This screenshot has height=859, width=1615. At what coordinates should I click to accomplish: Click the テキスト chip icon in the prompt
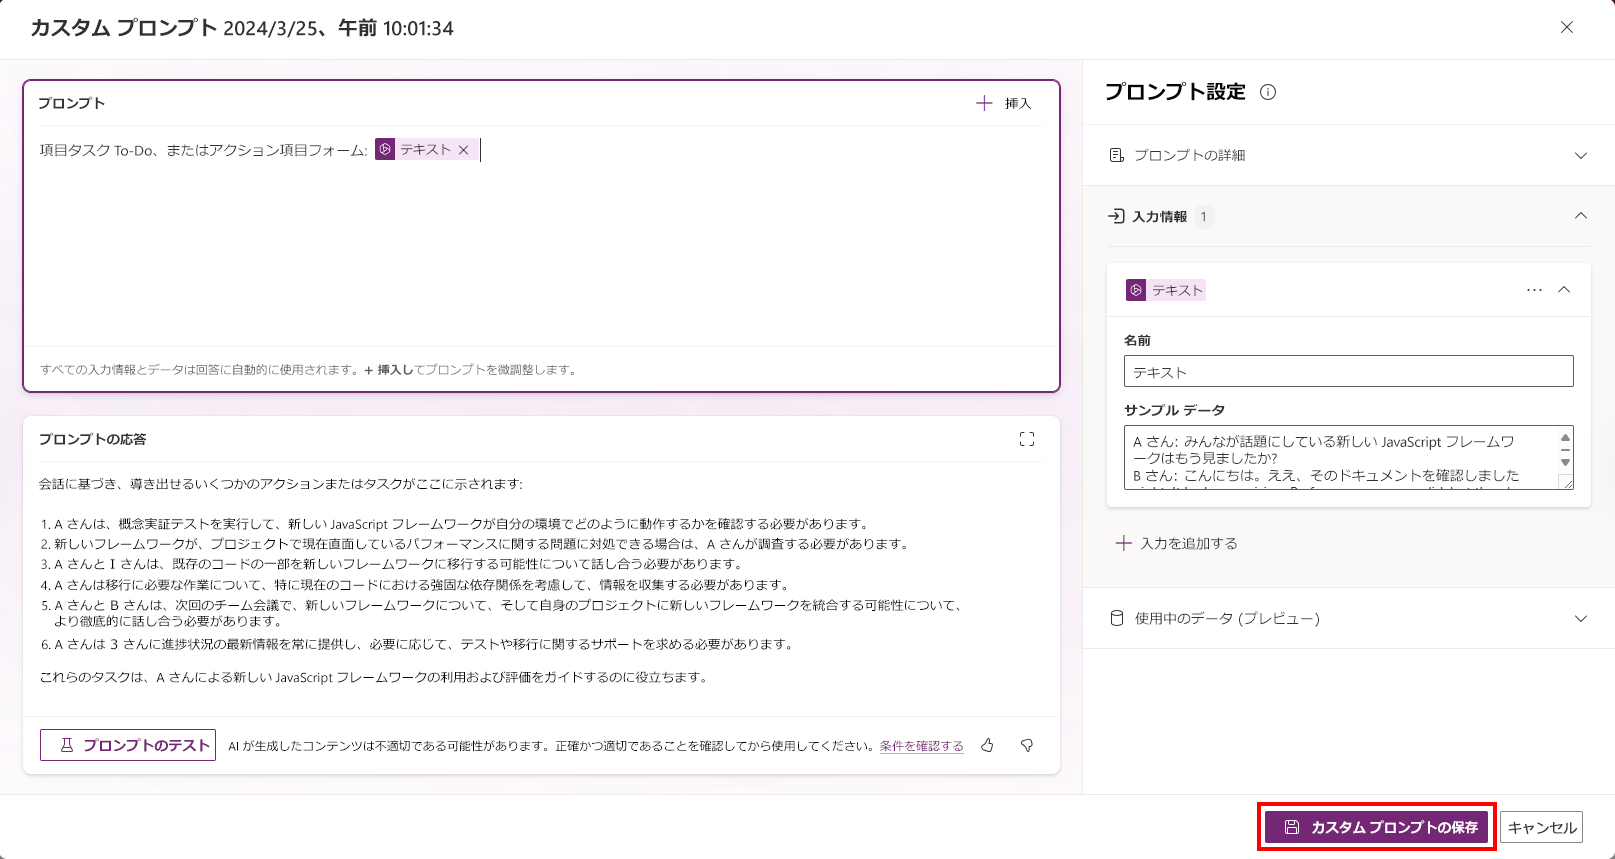pyautogui.click(x=385, y=149)
